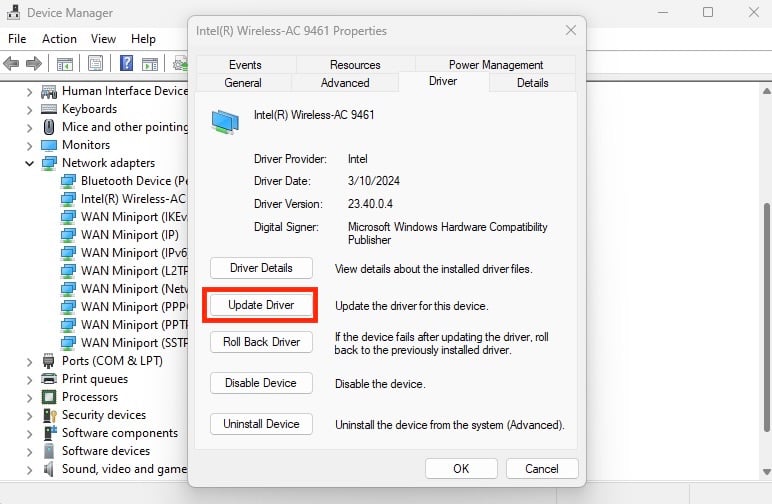This screenshot has height=504, width=772.
Task: Click the Device Manager title bar app icon
Action: click(x=13, y=13)
